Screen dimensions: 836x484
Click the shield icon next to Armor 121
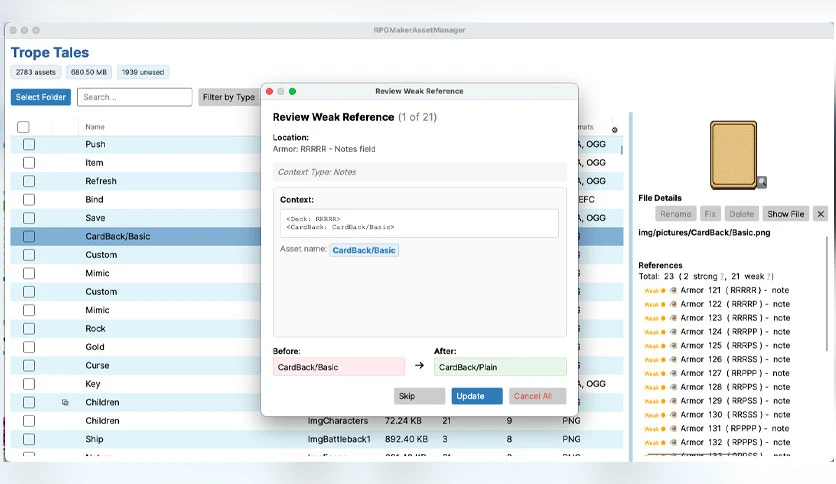tap(673, 291)
